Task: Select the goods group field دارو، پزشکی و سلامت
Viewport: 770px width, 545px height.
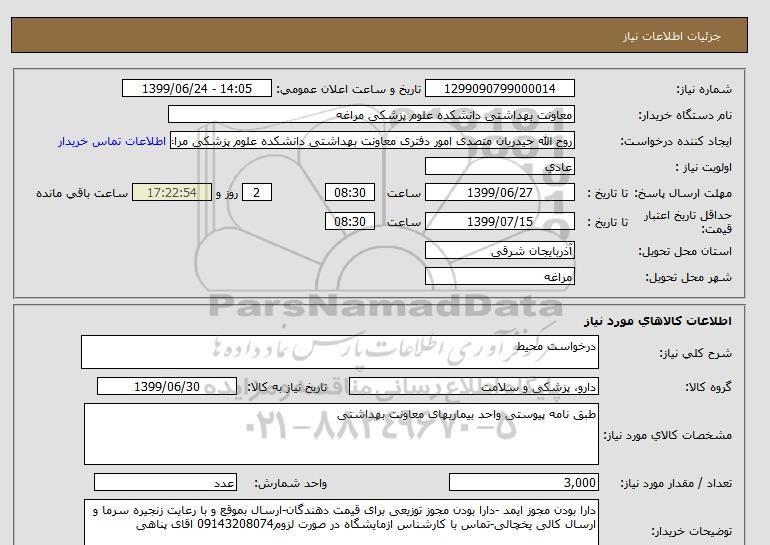Action: tap(473, 386)
